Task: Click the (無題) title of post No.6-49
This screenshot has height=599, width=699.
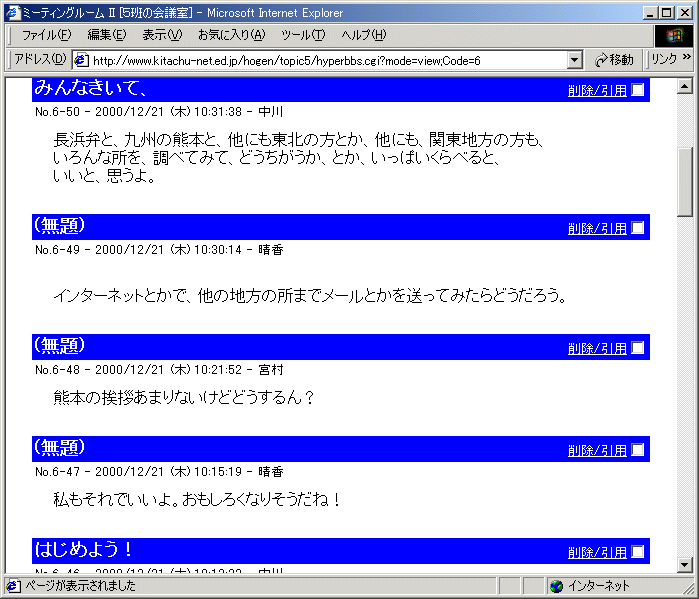Action: point(59,226)
